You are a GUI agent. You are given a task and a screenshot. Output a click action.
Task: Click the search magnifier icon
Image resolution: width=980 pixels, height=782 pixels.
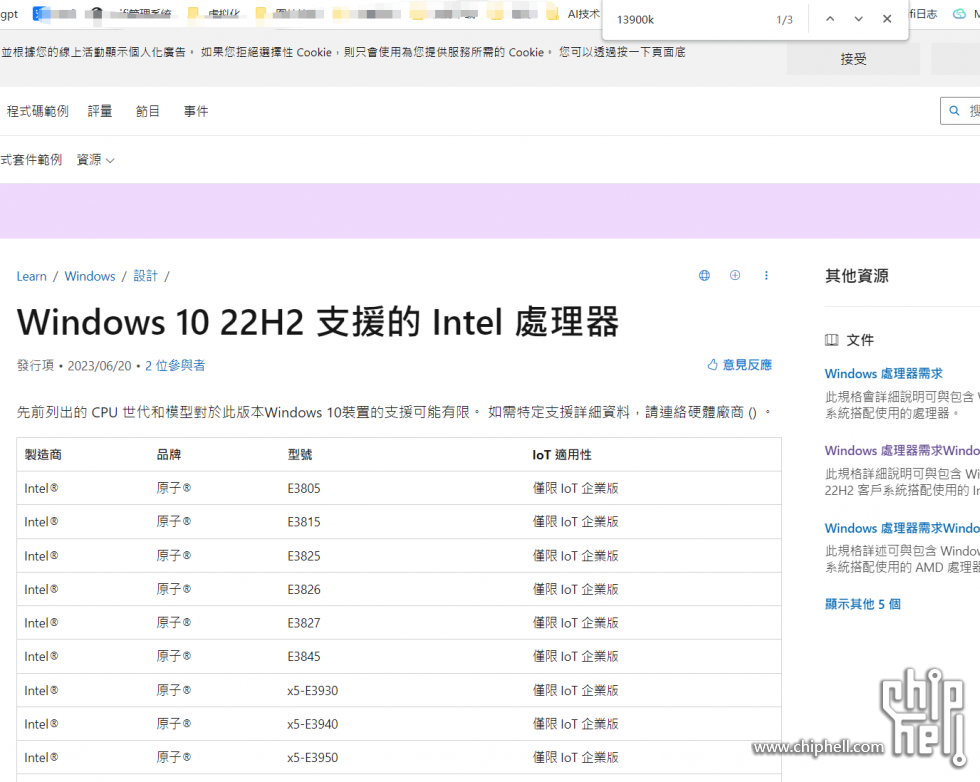[x=954, y=111]
